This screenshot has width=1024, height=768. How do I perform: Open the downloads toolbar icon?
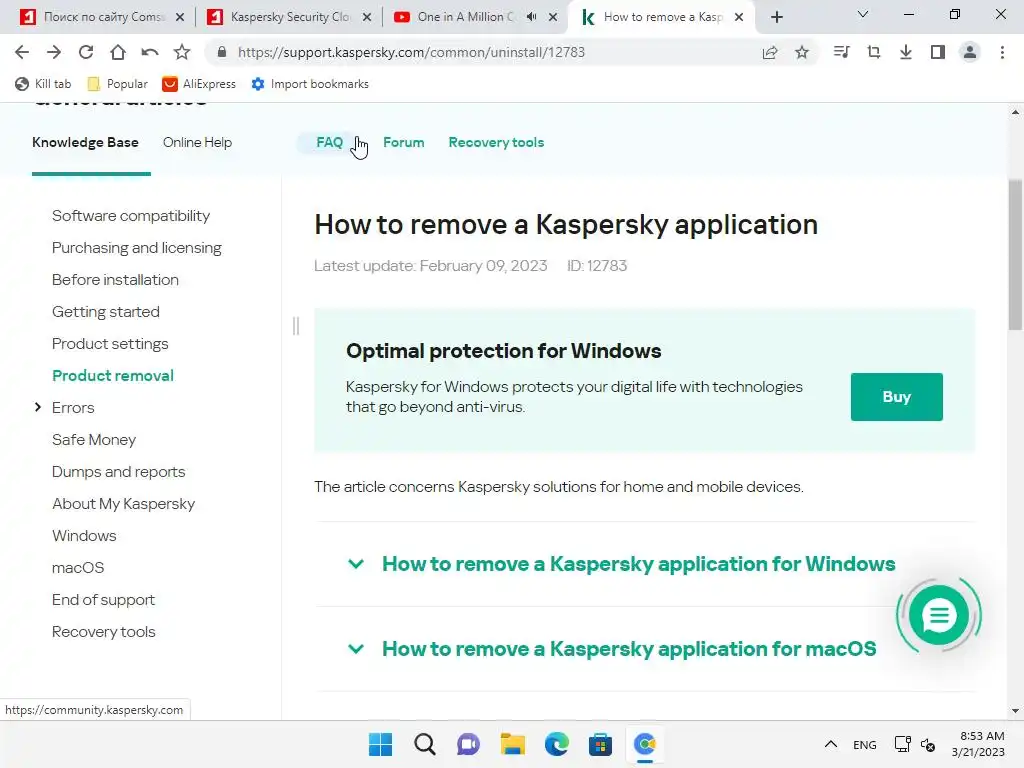(906, 52)
